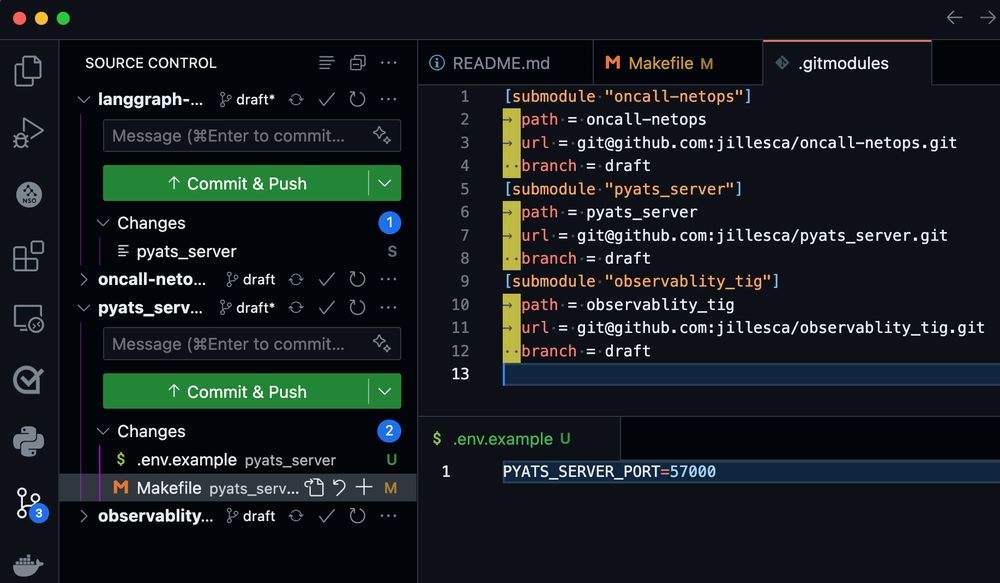Refresh the langgraph repository
The width and height of the screenshot is (1000, 583).
[x=358, y=100]
